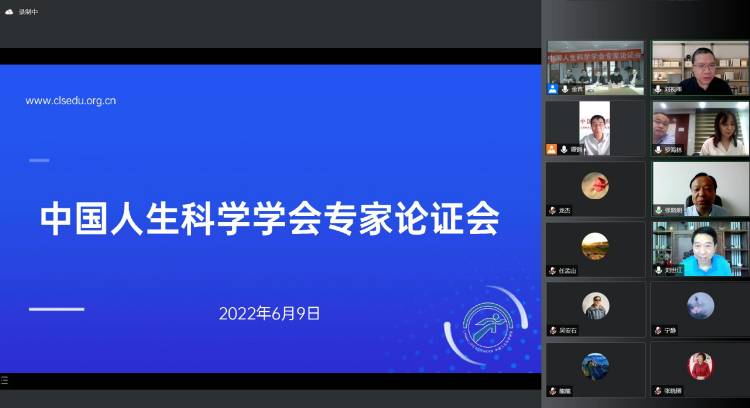This screenshot has height=408, width=750.
Task: Click the avatar of man wearing sunglasses
Action: tap(596, 306)
